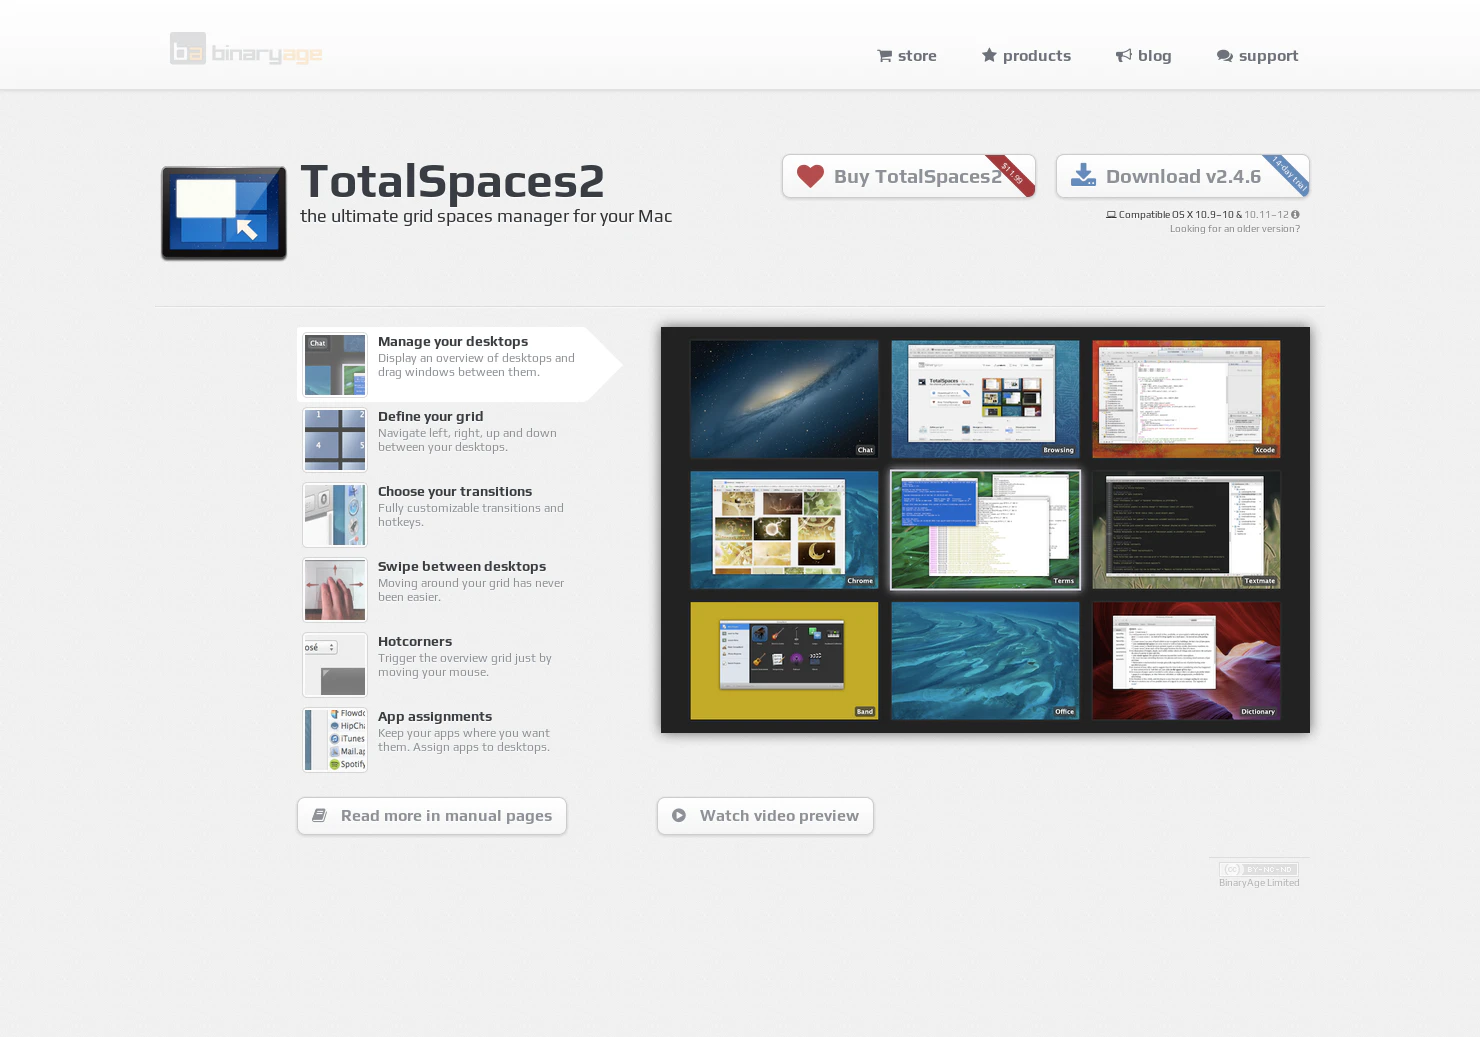Click the play icon on video button
The height and width of the screenshot is (1037, 1480).
[679, 816]
